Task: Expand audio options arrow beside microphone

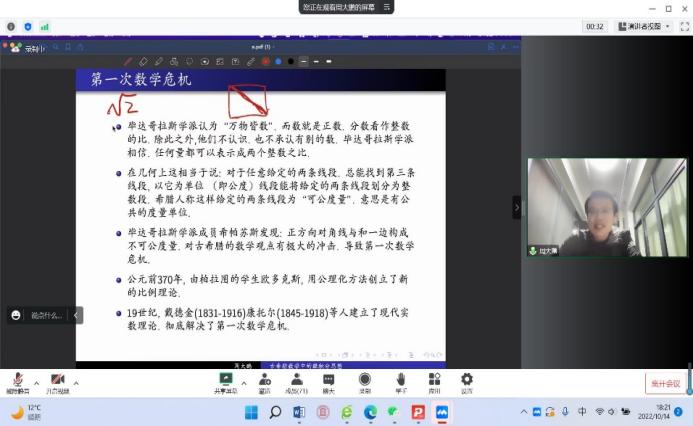Action: 36,382
